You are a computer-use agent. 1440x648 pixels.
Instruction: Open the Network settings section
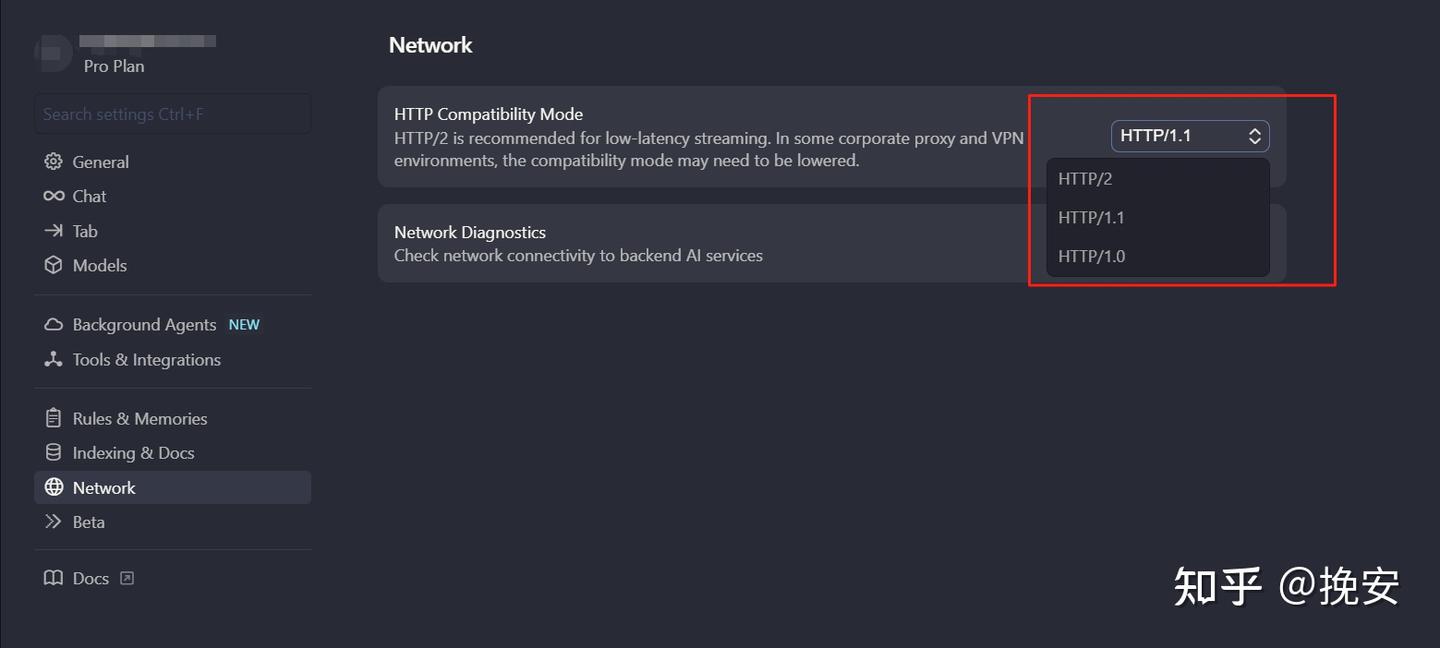coord(104,488)
